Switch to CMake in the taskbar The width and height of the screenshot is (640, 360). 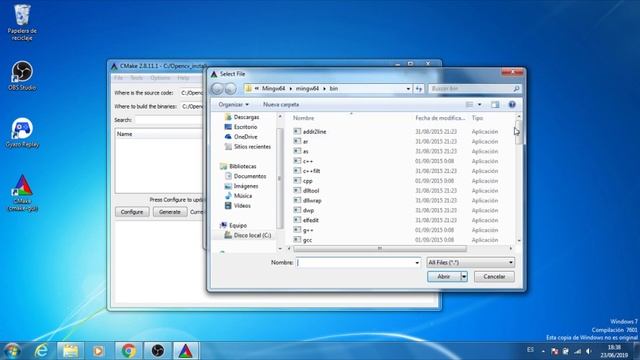click(185, 351)
